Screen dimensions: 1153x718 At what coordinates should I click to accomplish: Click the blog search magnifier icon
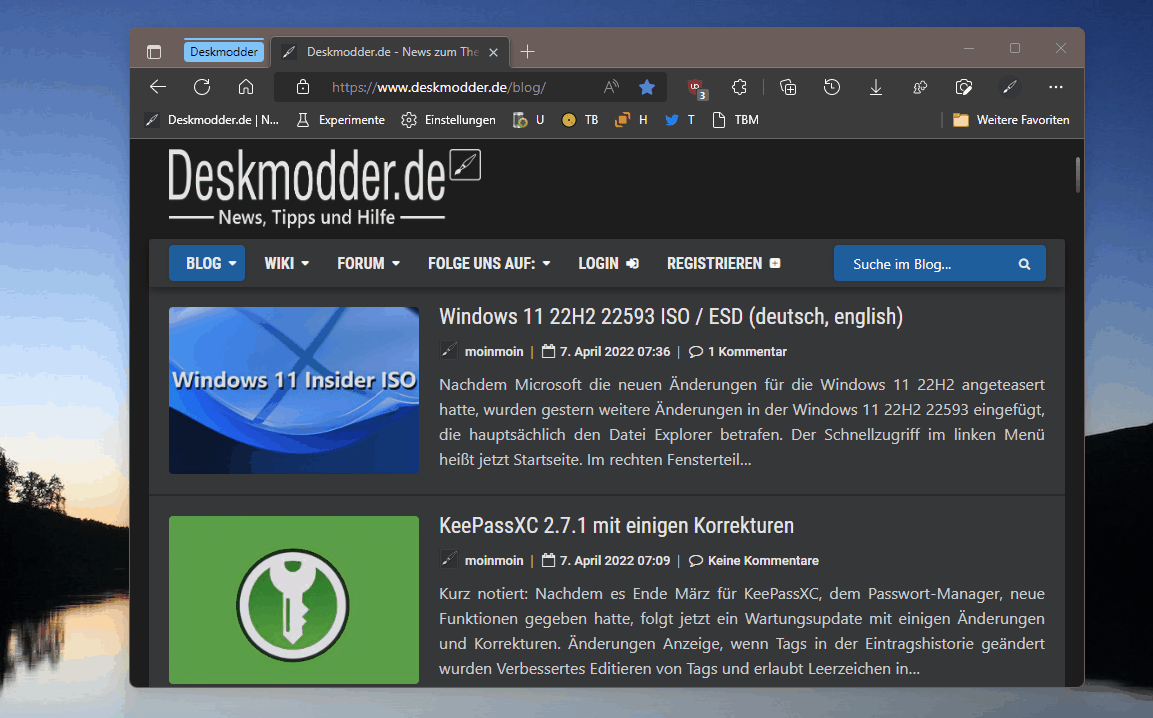point(1024,264)
